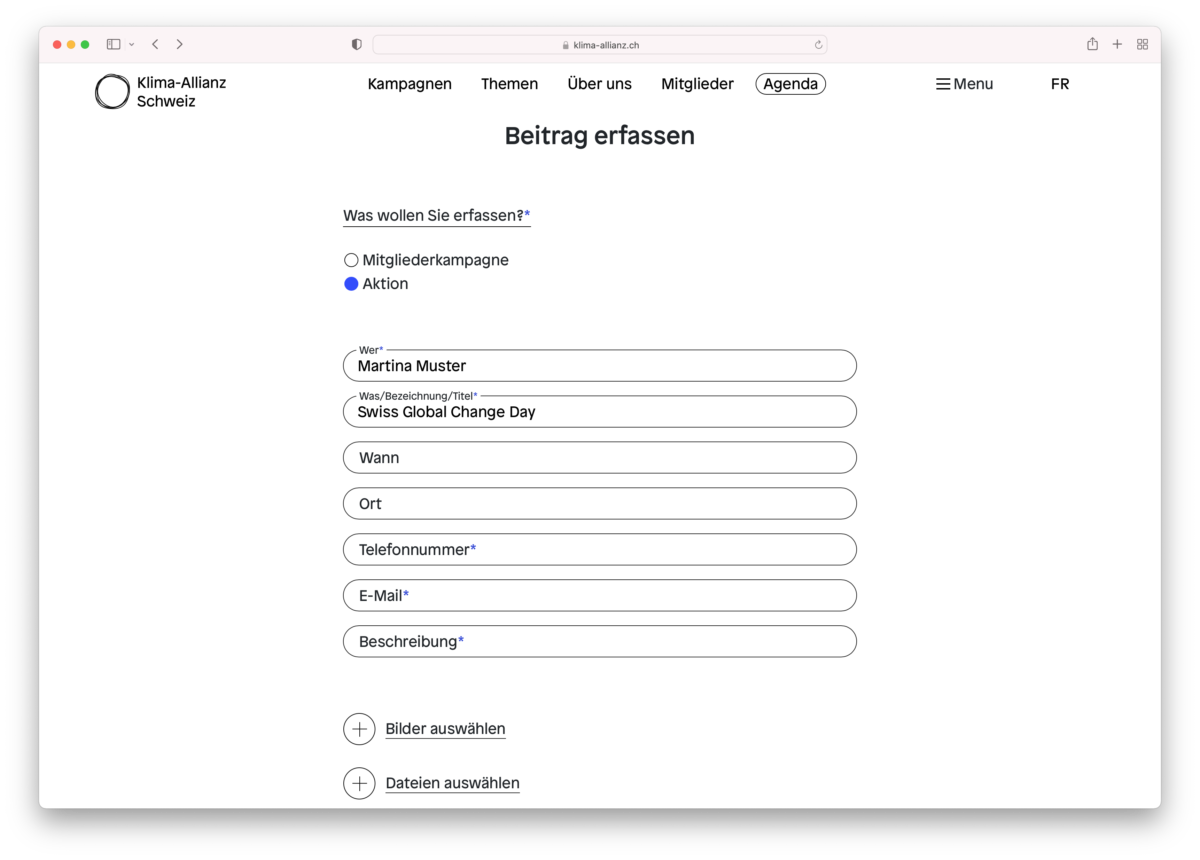Click the Bilder auswählen link
This screenshot has height=860, width=1200.
[445, 729]
